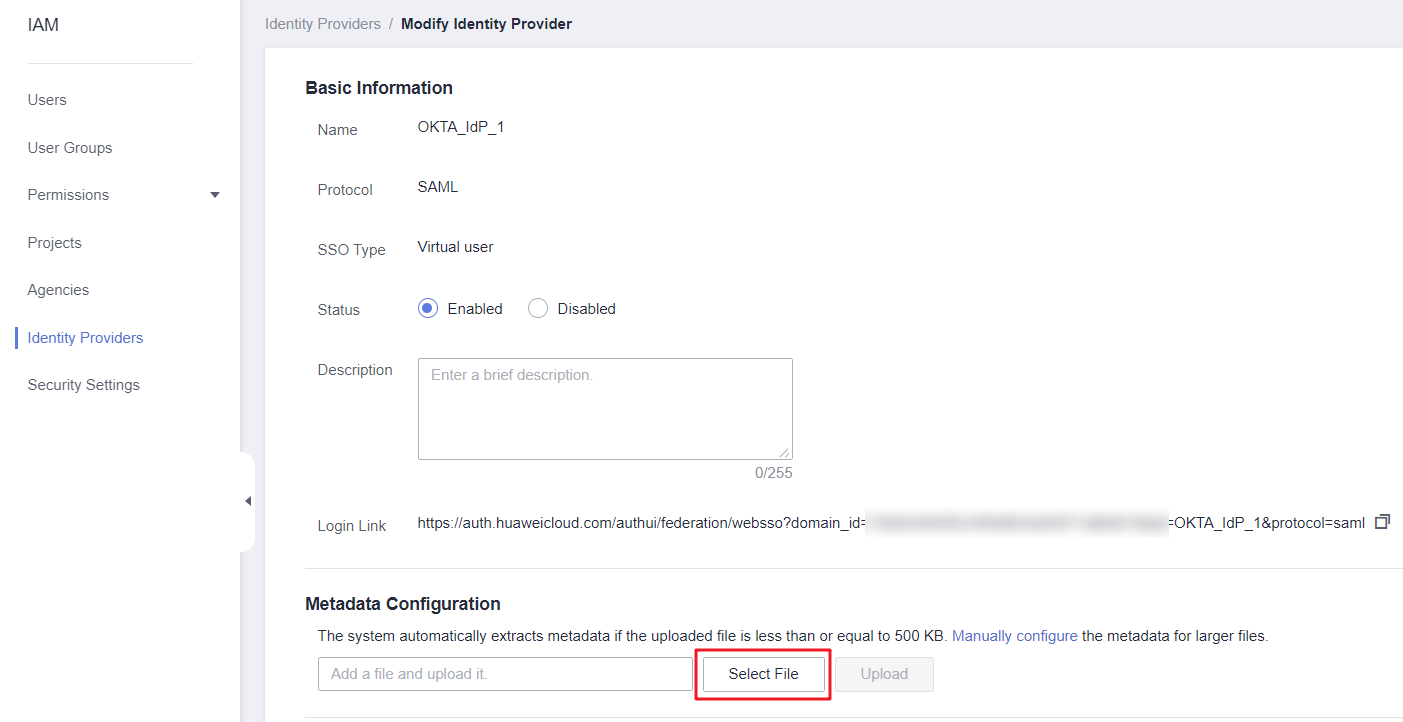This screenshot has height=722, width=1403.
Task: Go to Projects in the sidebar
Action: (x=55, y=243)
